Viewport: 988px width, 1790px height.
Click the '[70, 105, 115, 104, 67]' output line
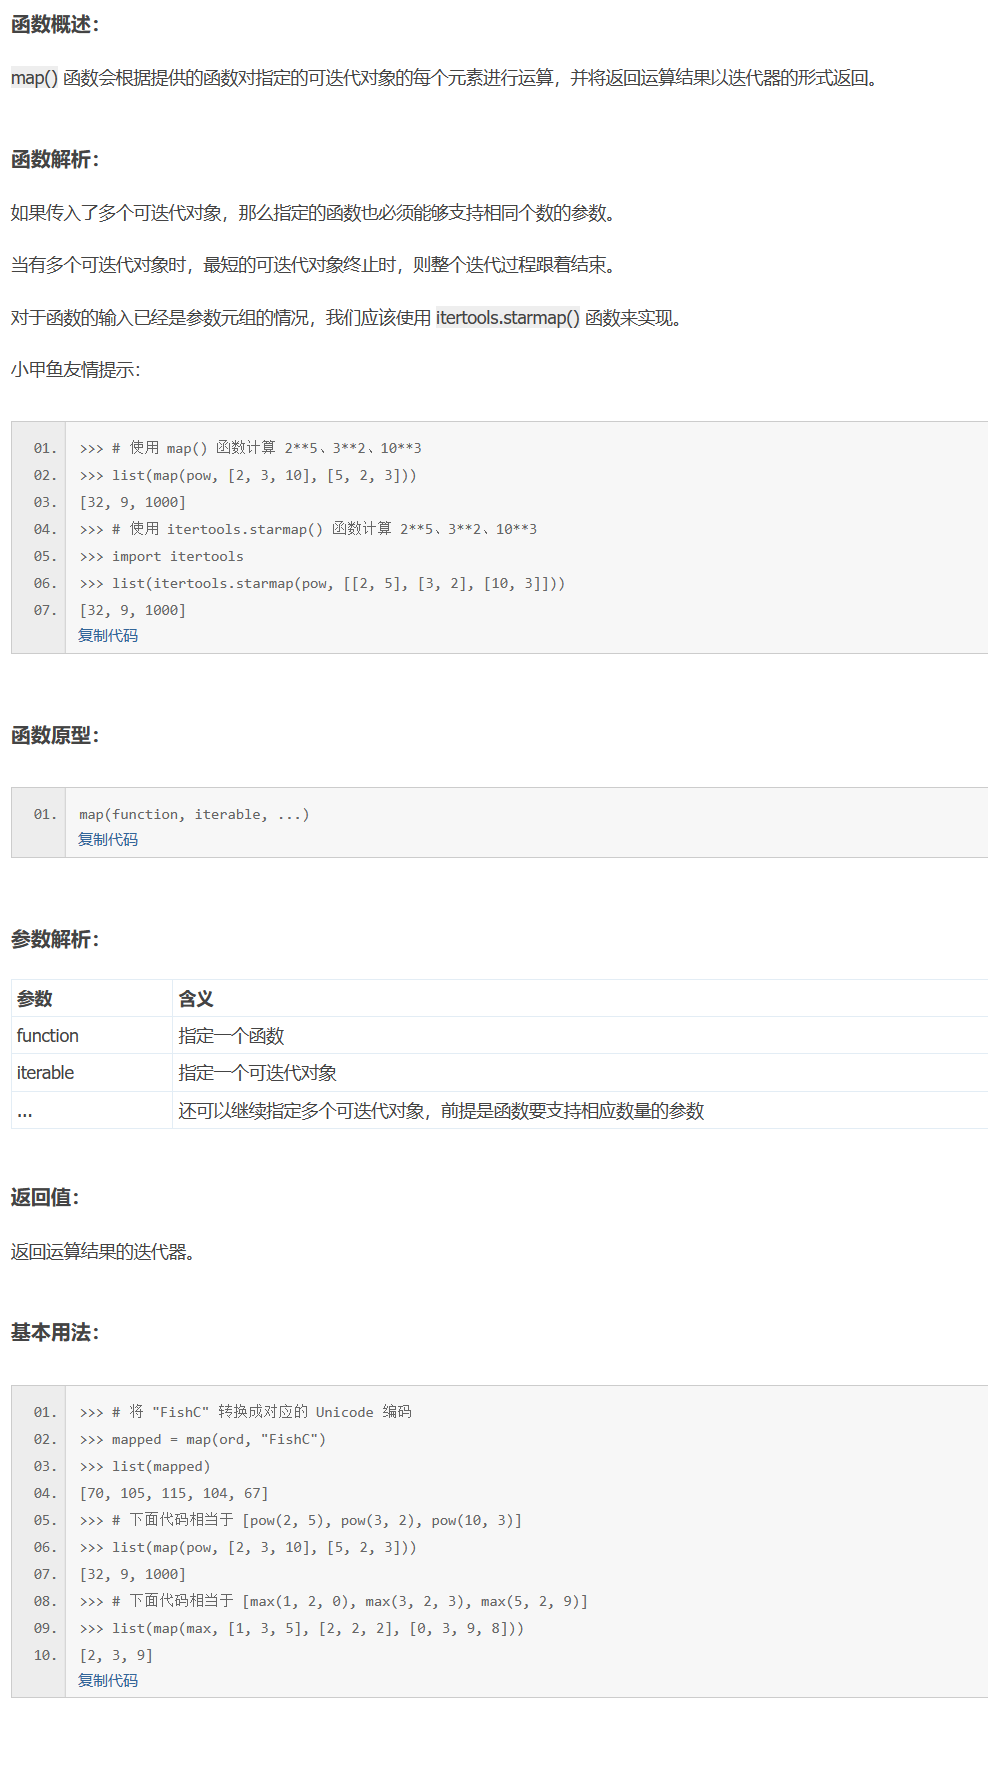pyautogui.click(x=174, y=1494)
